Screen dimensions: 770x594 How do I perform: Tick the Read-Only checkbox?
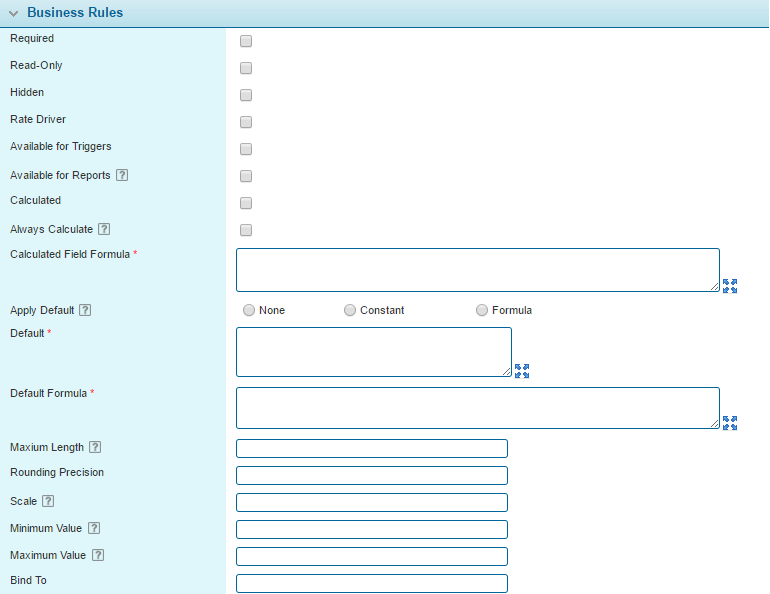coord(246,68)
